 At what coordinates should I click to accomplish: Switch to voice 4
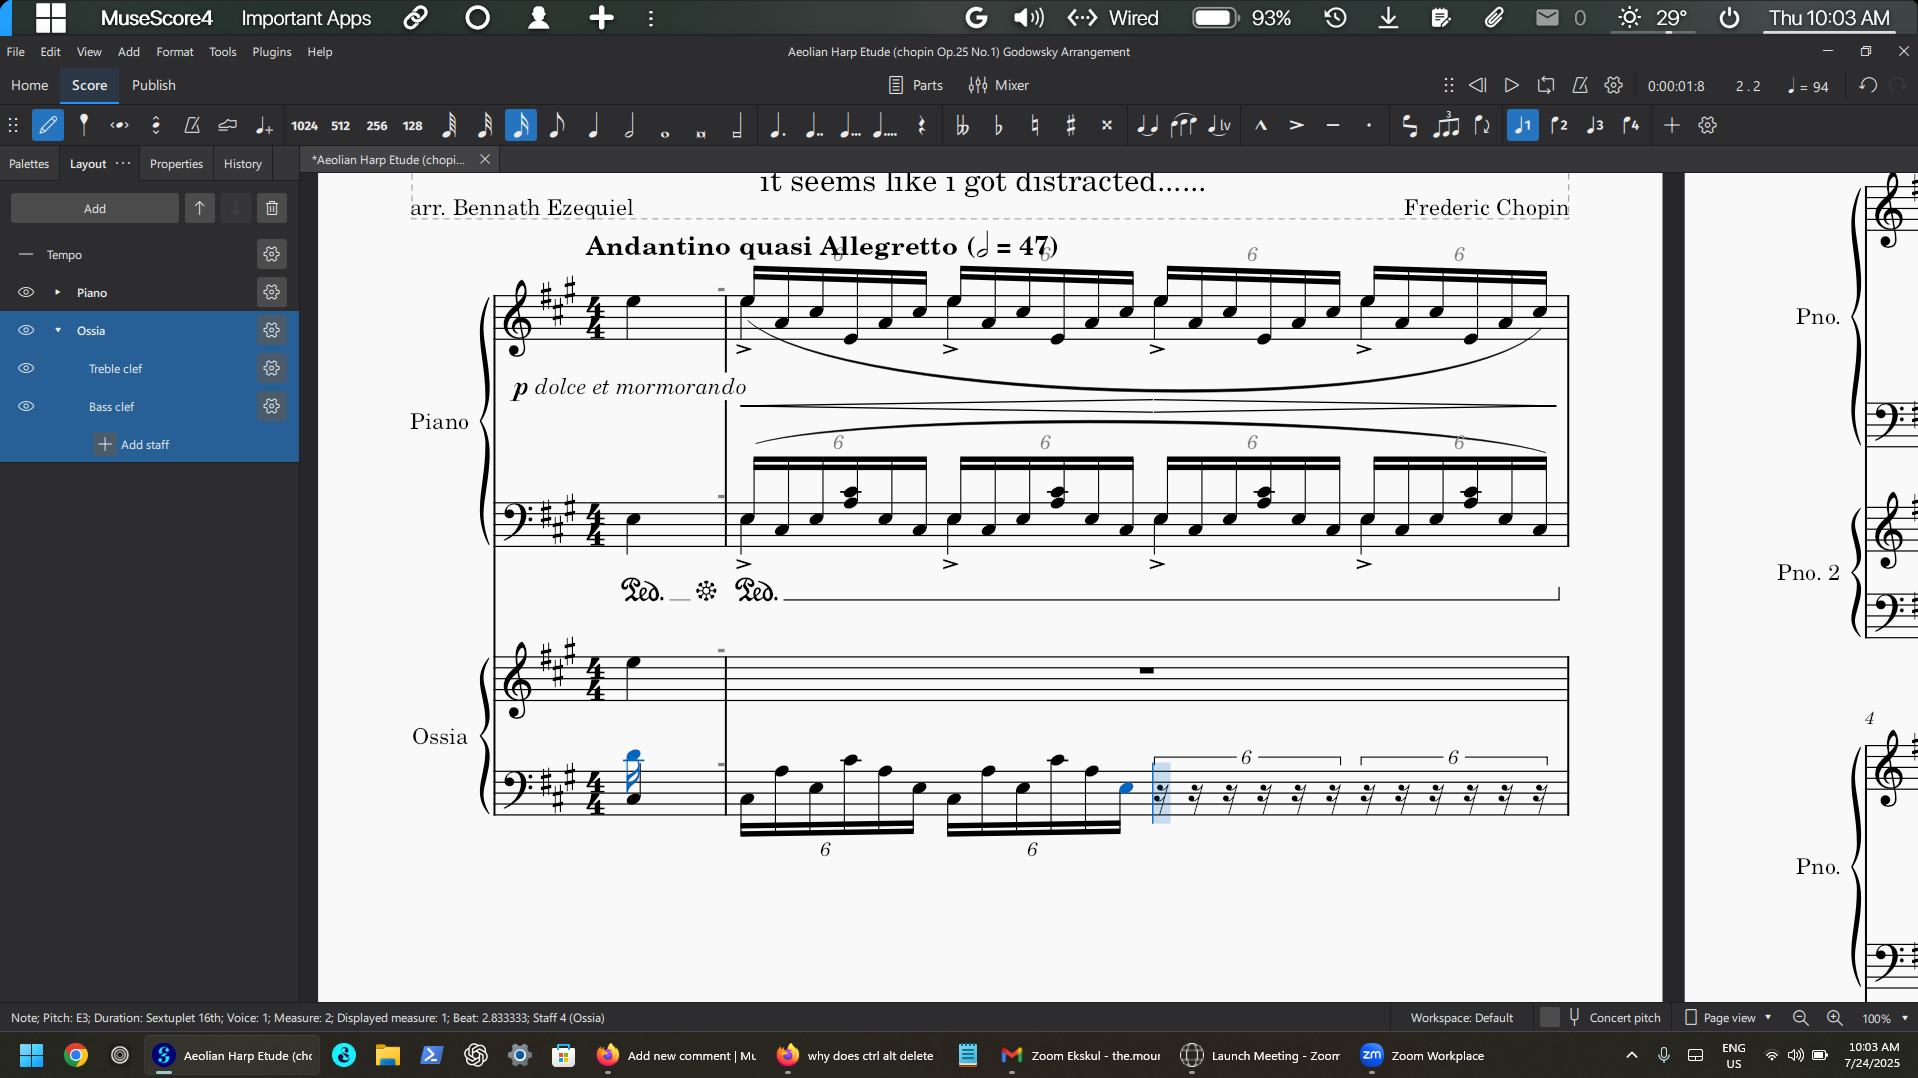click(x=1631, y=126)
